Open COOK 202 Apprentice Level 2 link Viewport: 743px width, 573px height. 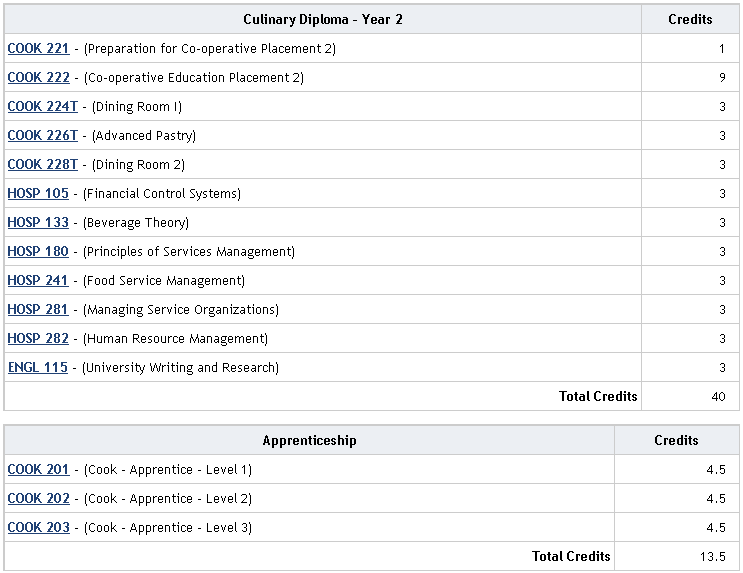tap(38, 498)
